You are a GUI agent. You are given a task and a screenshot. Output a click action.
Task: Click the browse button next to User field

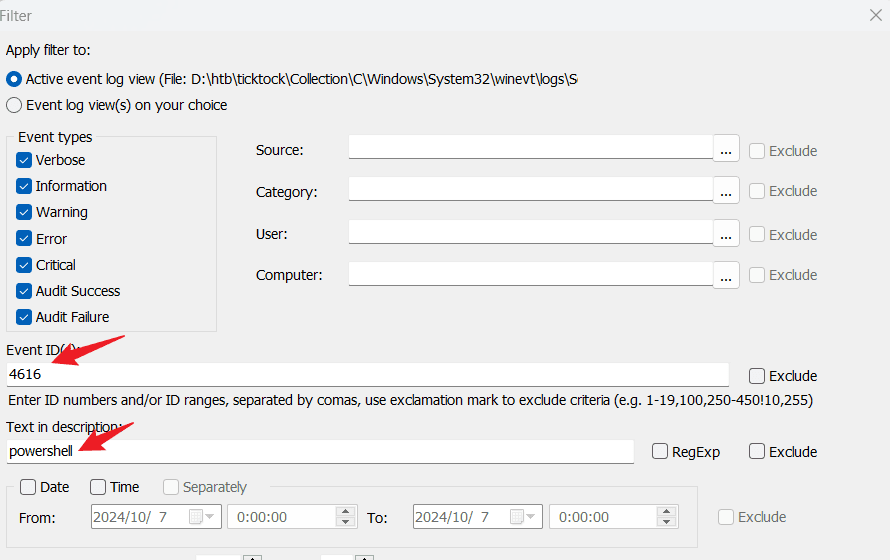click(726, 233)
